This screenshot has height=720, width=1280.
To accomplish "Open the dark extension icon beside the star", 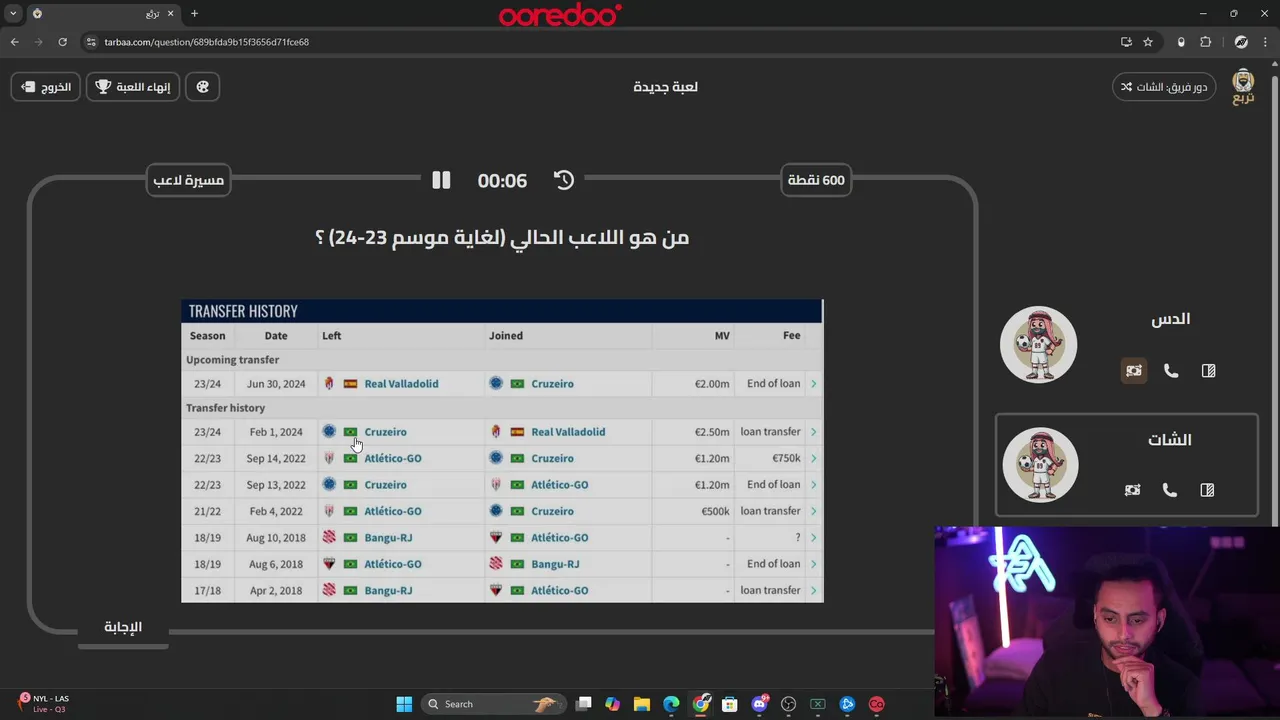I will pyautogui.click(x=1181, y=42).
